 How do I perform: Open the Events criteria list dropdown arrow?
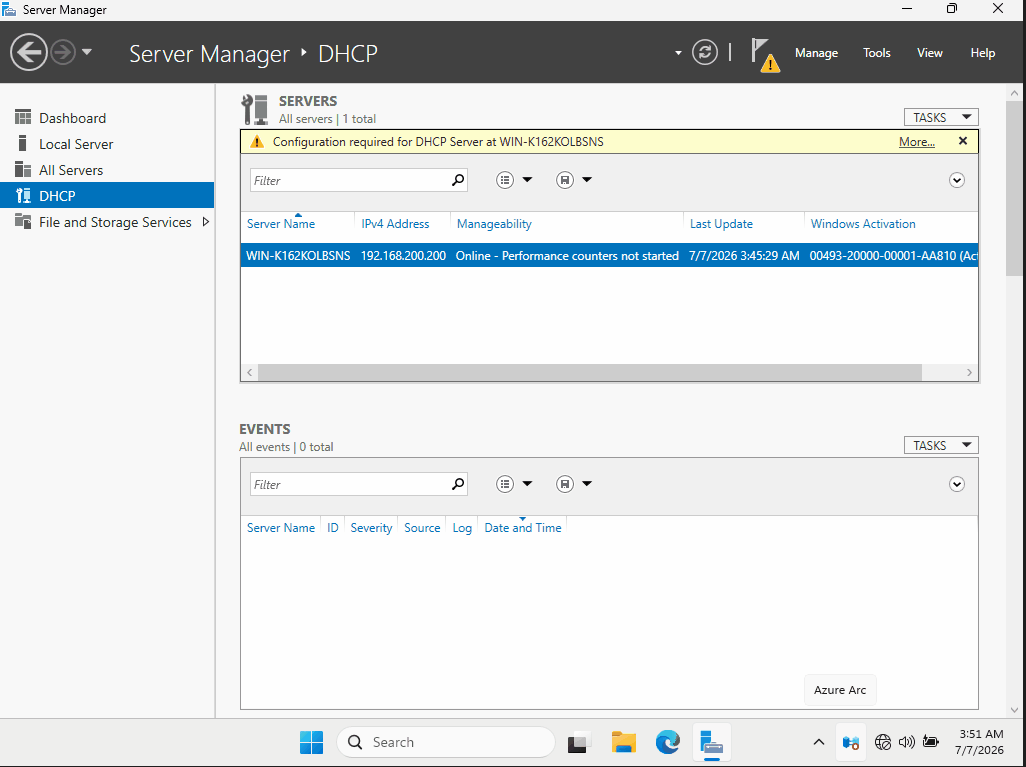click(527, 484)
